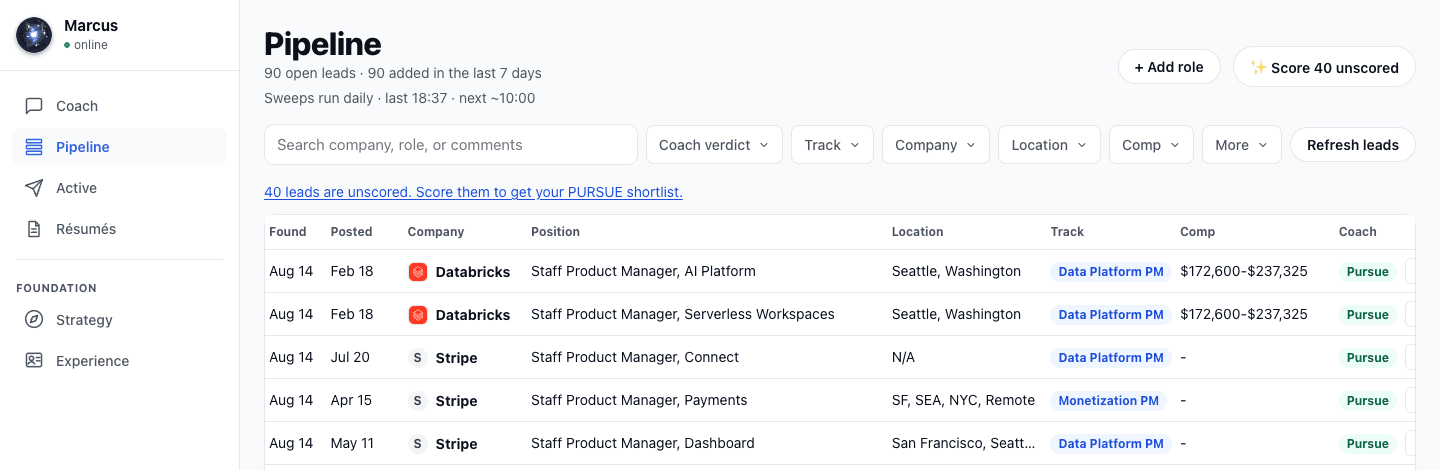The height and width of the screenshot is (470, 1440).
Task: Open the Company filter dropdown
Action: click(936, 145)
